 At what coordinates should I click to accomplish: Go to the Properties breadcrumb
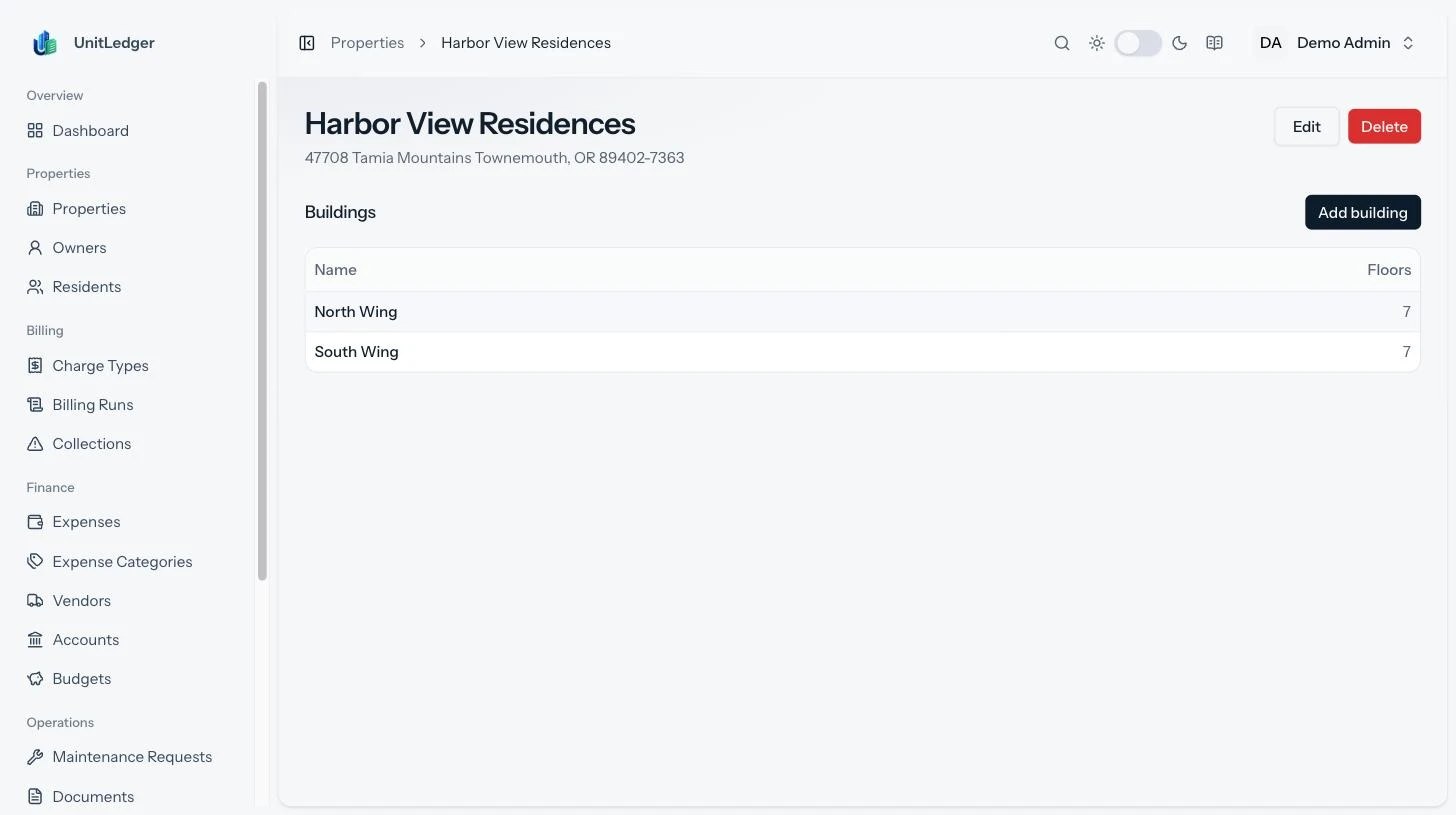coord(367,43)
